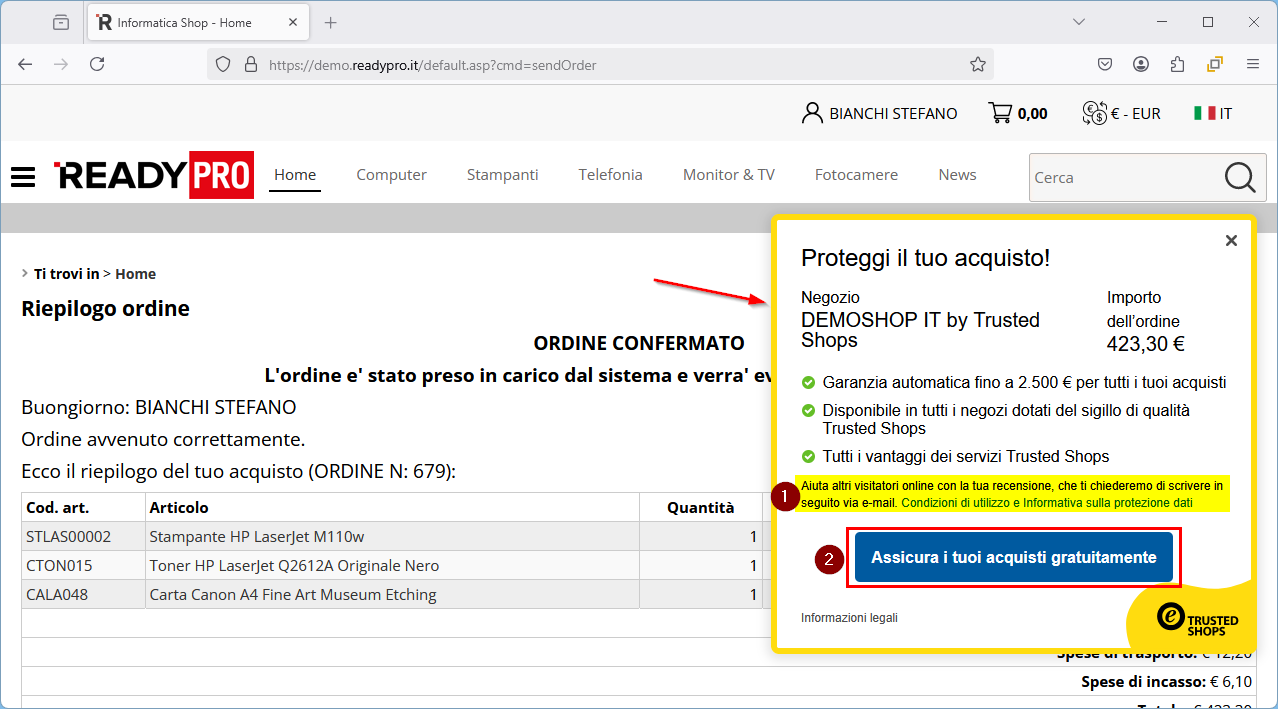Select the Informatica Shop - Home tab
This screenshot has height=709, width=1278.
tap(198, 22)
